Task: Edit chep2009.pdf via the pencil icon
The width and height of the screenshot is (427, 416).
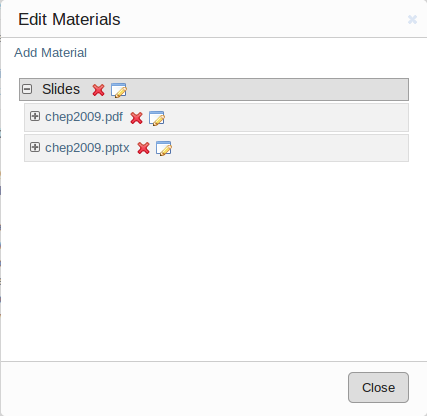Action: (157, 118)
